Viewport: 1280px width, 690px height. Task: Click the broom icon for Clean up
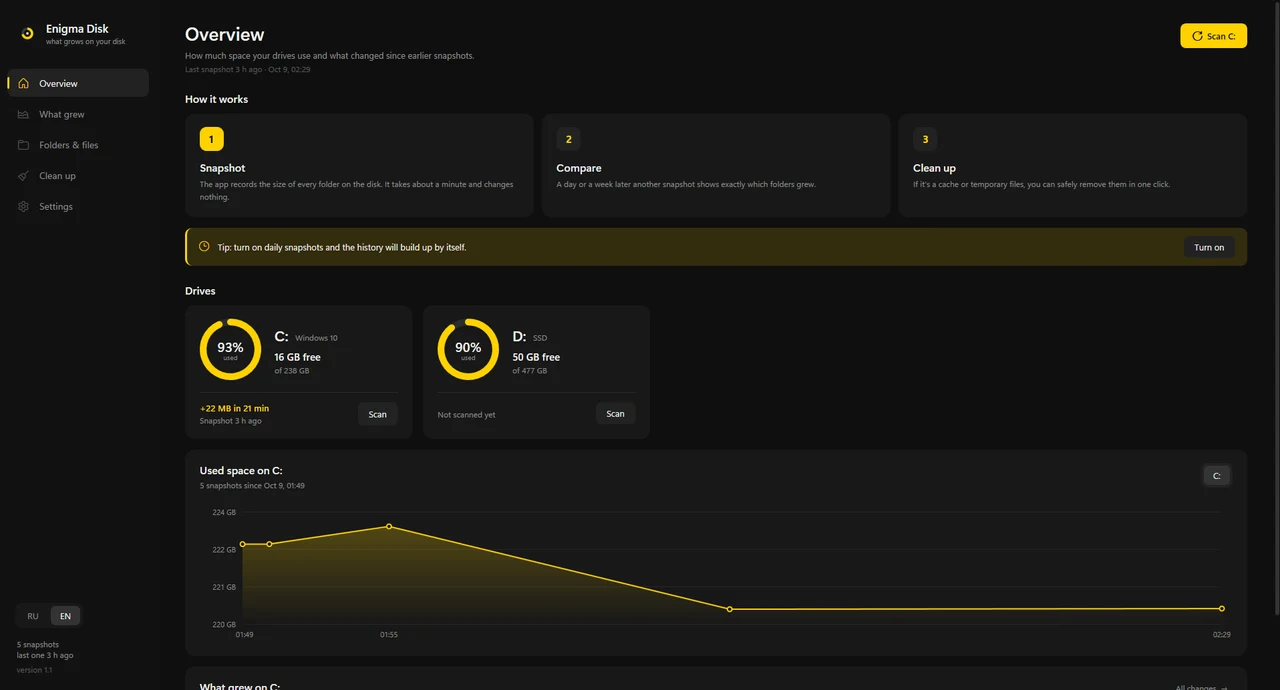pyautogui.click(x=23, y=176)
